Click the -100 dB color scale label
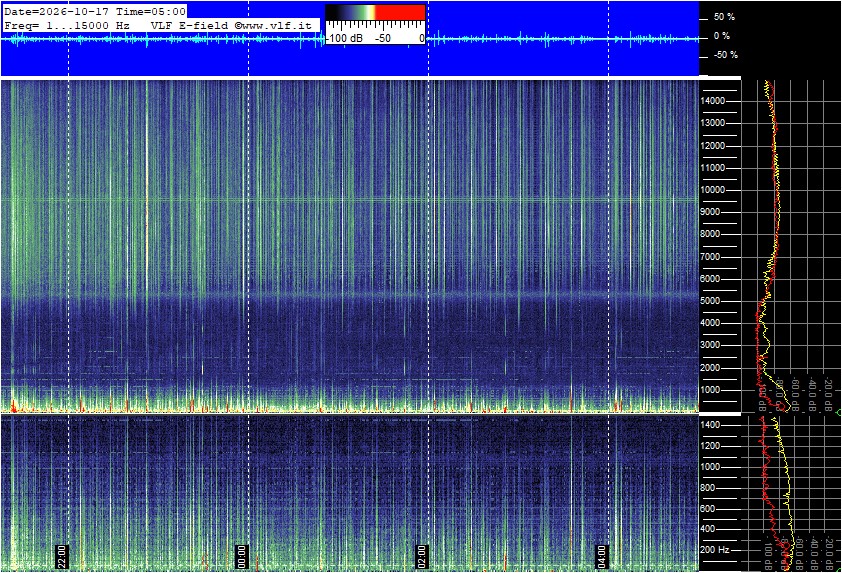842x573 pixels. point(345,38)
